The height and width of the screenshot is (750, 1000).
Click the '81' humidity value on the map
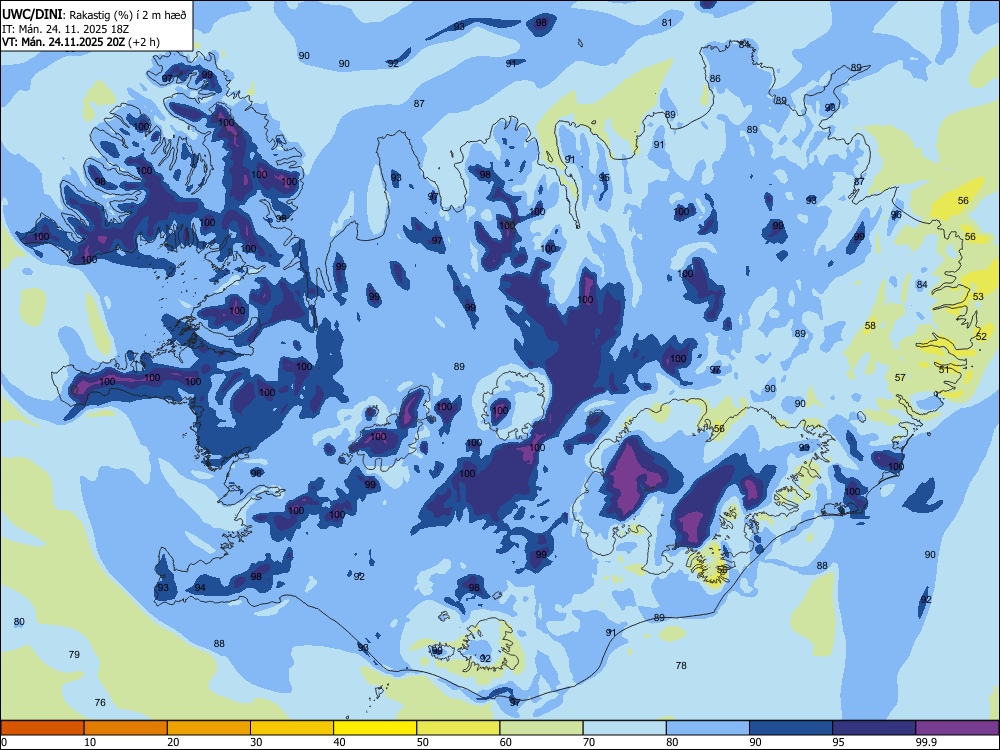(x=667, y=22)
